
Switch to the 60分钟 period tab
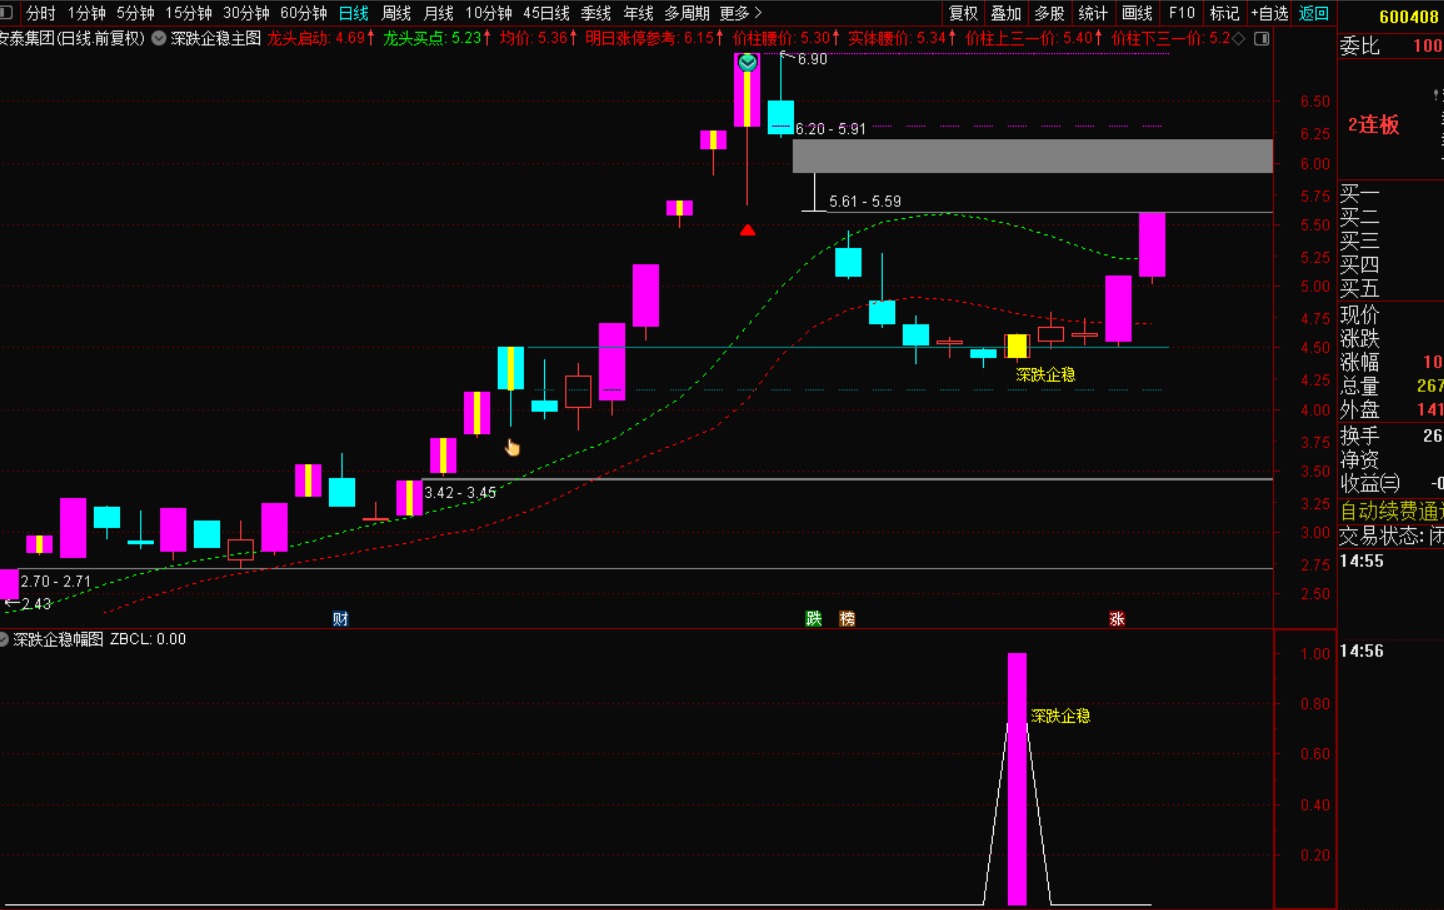[x=303, y=13]
